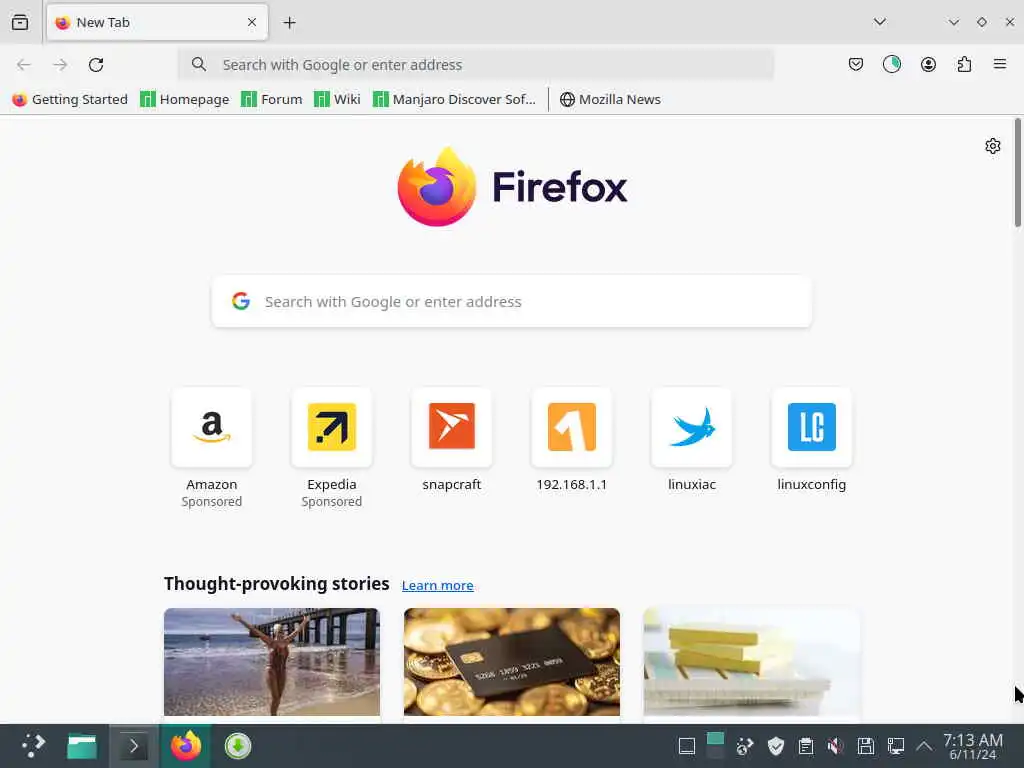Open the Getting Started bookmark
This screenshot has width=1024, height=768.
[70, 99]
